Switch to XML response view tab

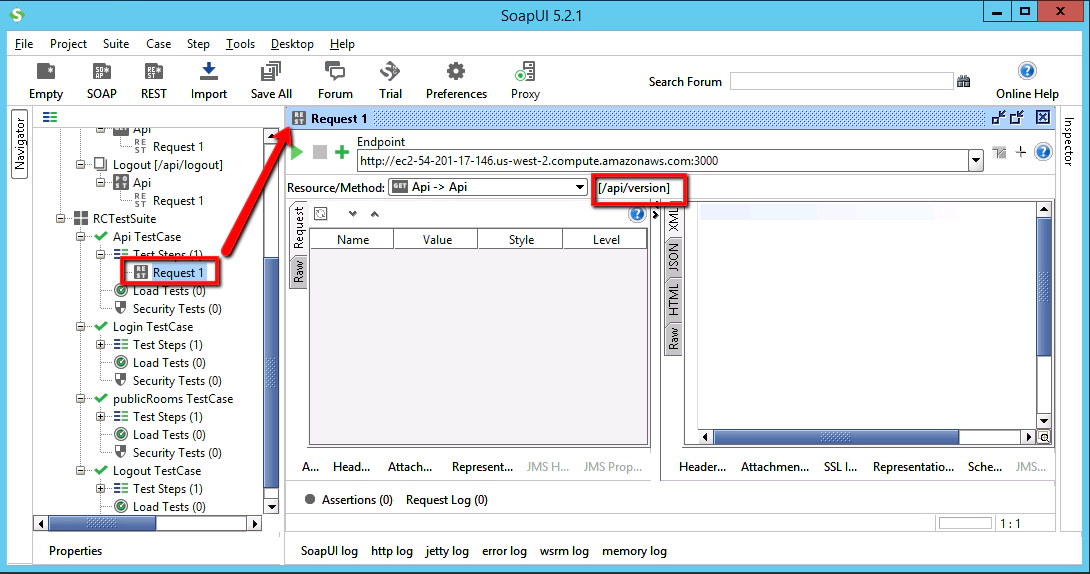coord(673,220)
